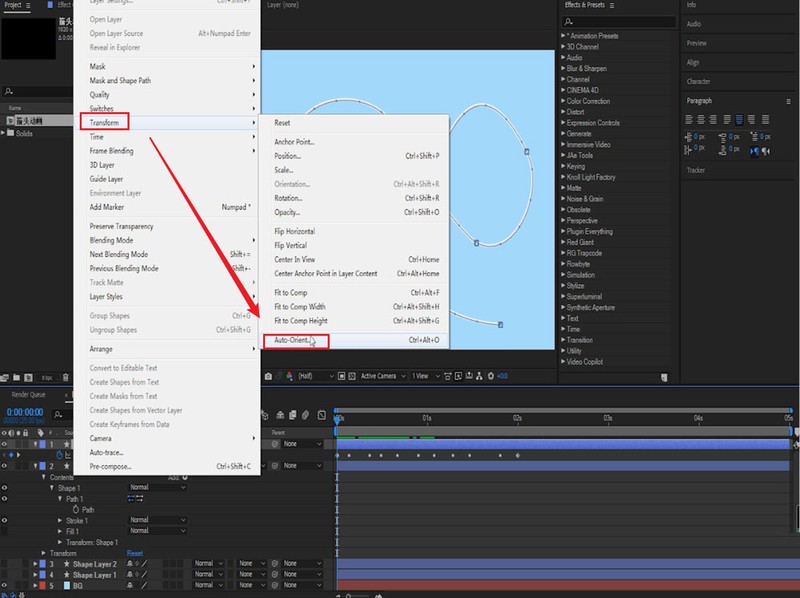The width and height of the screenshot is (800, 598).
Task: Select center align text in Paragraph panel
Action: 702,119
